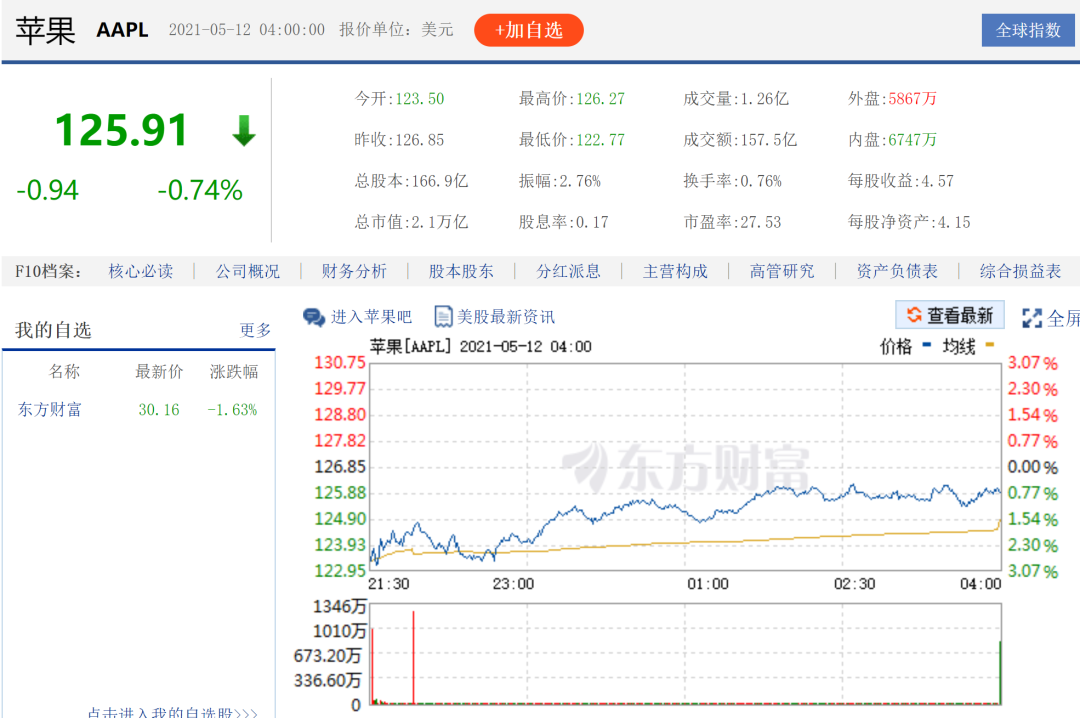Screen dimensions: 1080x718
Task: Click the 进入苹果吧 link text
Action: click(371, 317)
